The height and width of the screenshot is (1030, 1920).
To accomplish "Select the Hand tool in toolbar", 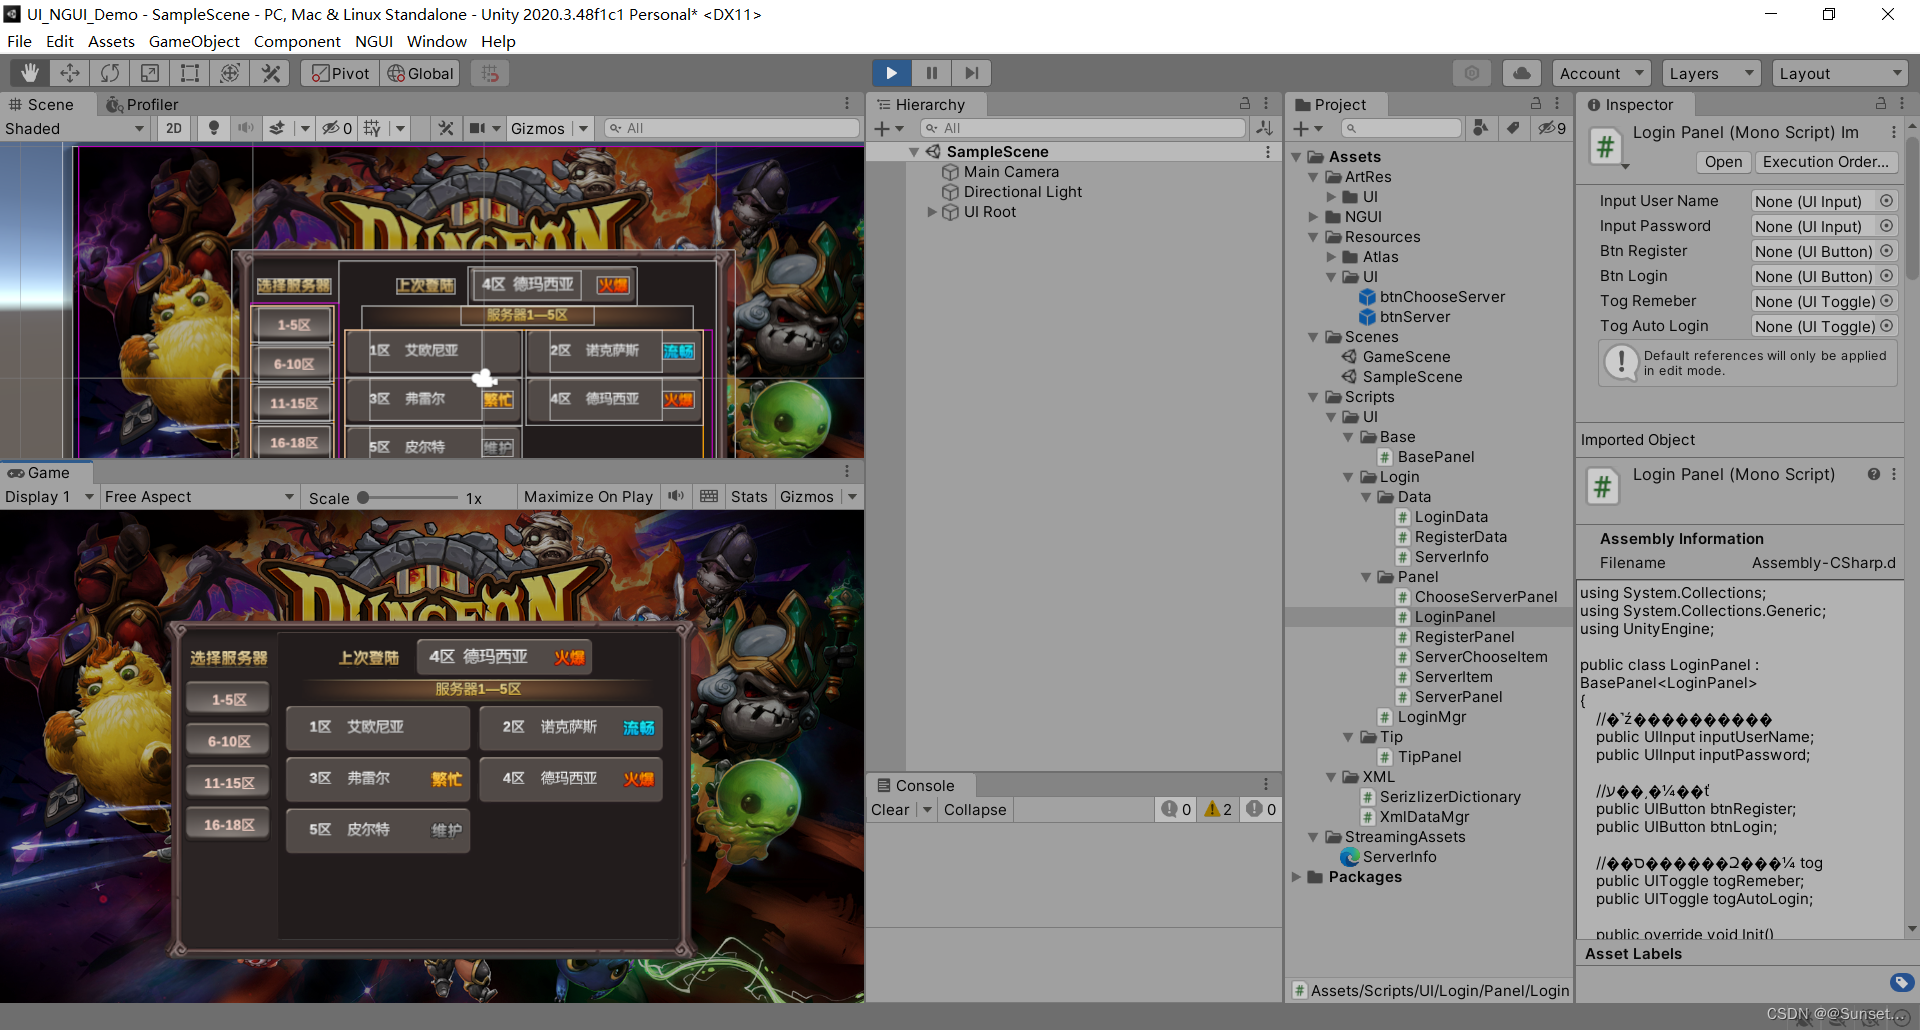I will pos(30,73).
